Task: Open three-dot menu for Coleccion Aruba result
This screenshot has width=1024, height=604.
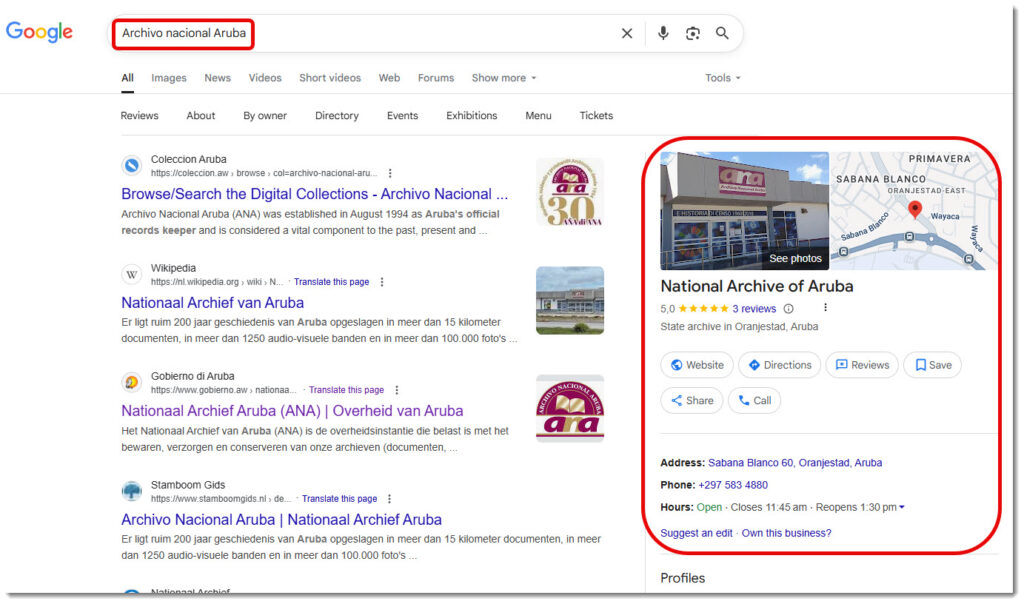Action: tap(390, 173)
